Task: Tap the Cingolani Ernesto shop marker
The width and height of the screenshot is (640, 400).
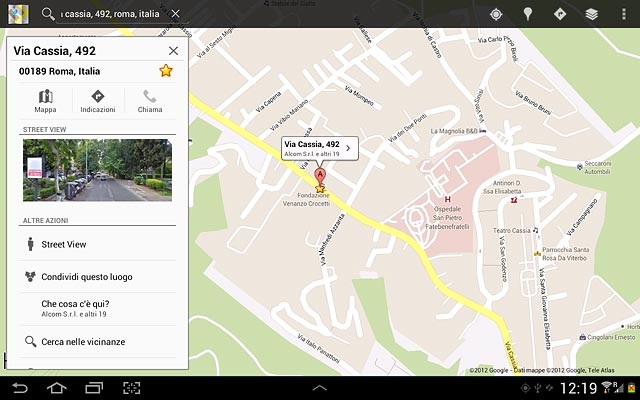Action: 582,337
